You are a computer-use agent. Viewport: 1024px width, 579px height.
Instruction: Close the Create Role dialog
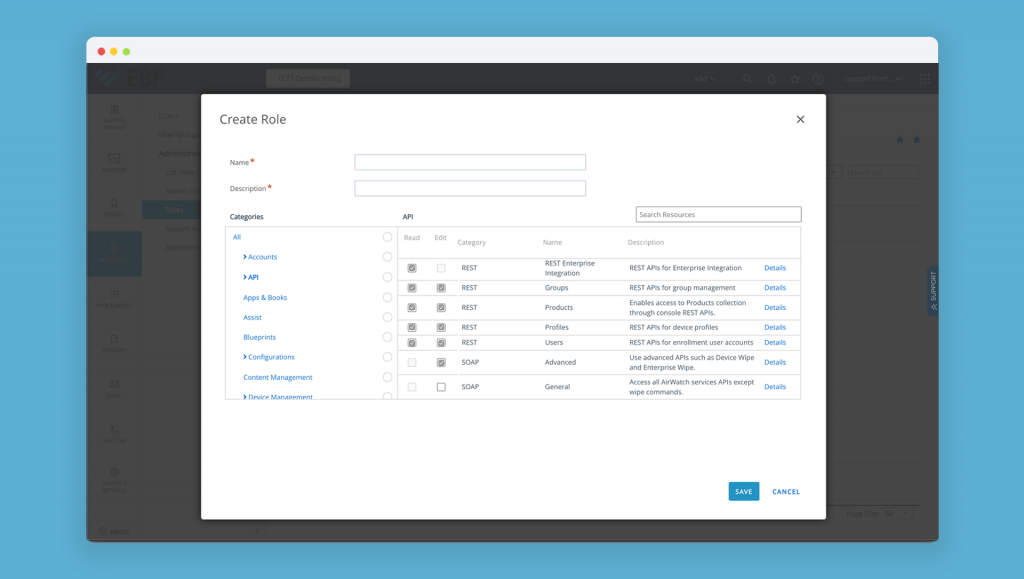click(800, 119)
